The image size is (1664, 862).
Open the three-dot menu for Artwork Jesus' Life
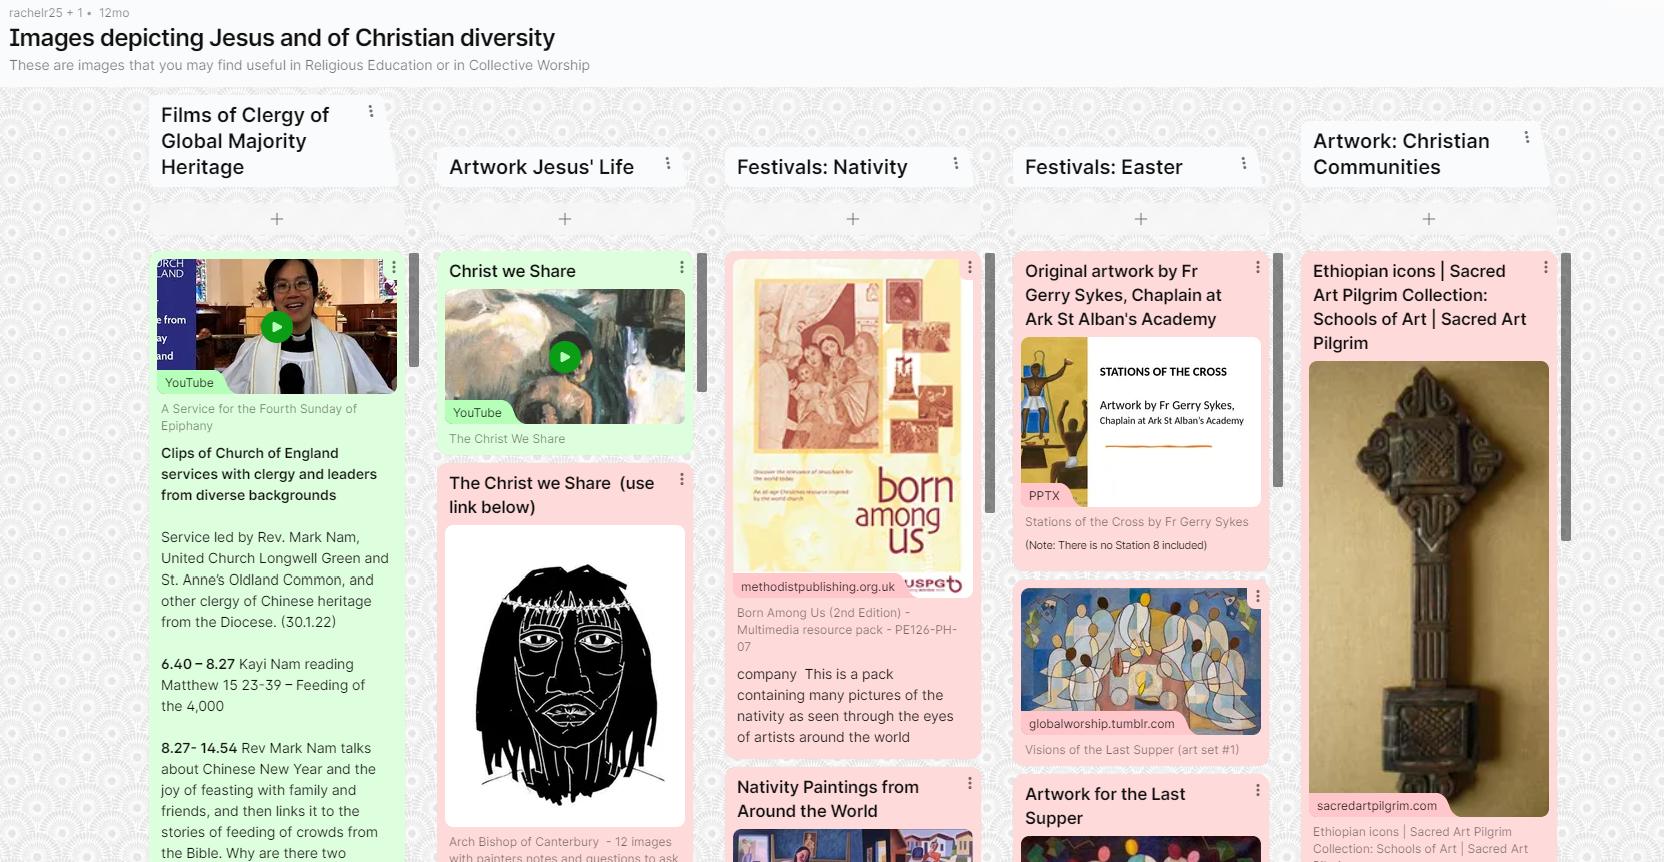668,163
